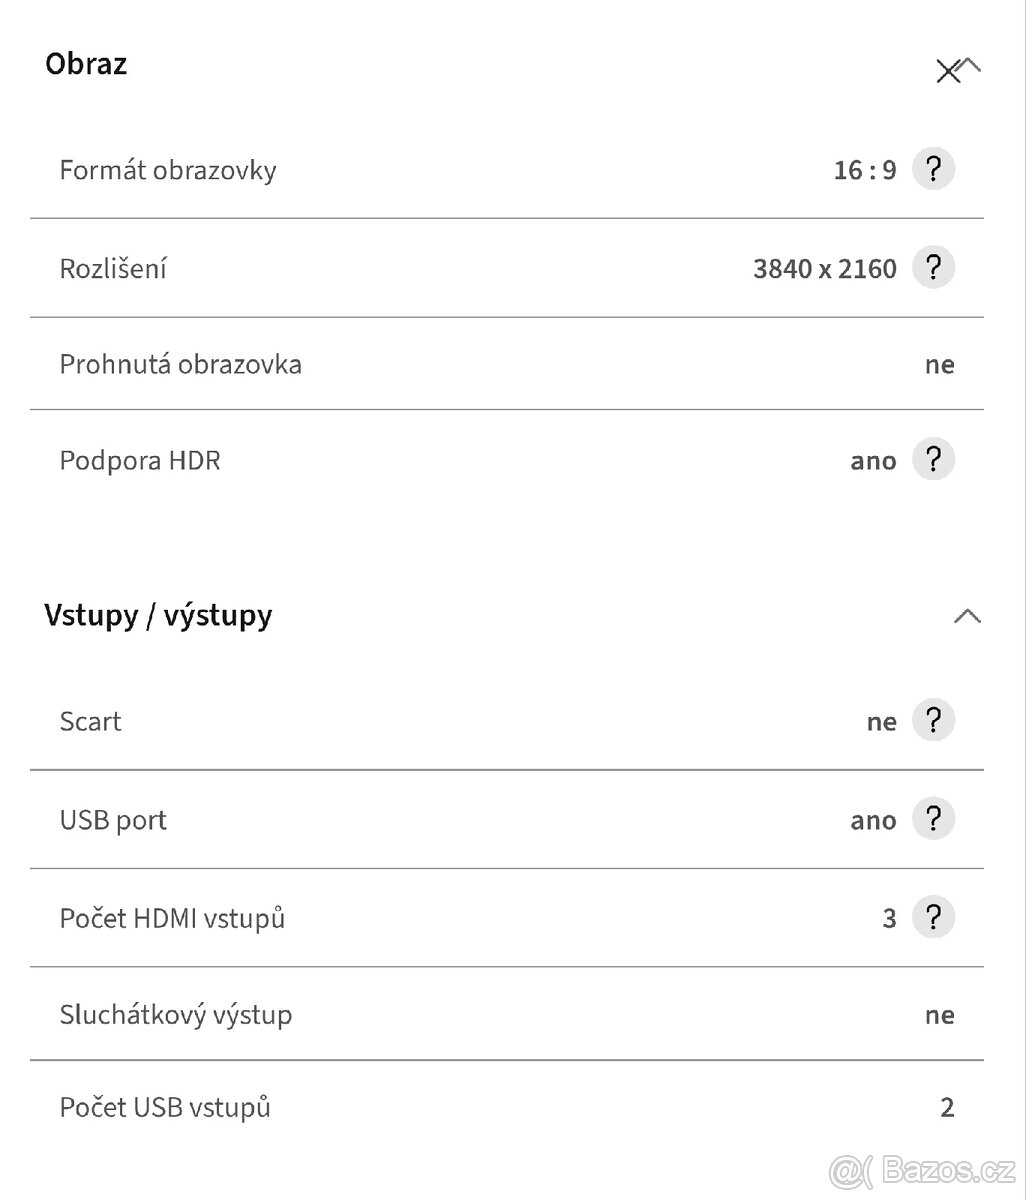Click the 3840 x 2160 resolution value
The image size is (1026, 1200).
tap(824, 268)
